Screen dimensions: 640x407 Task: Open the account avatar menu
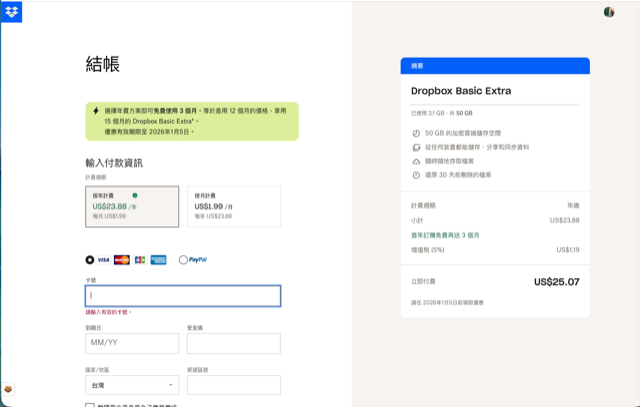click(609, 12)
